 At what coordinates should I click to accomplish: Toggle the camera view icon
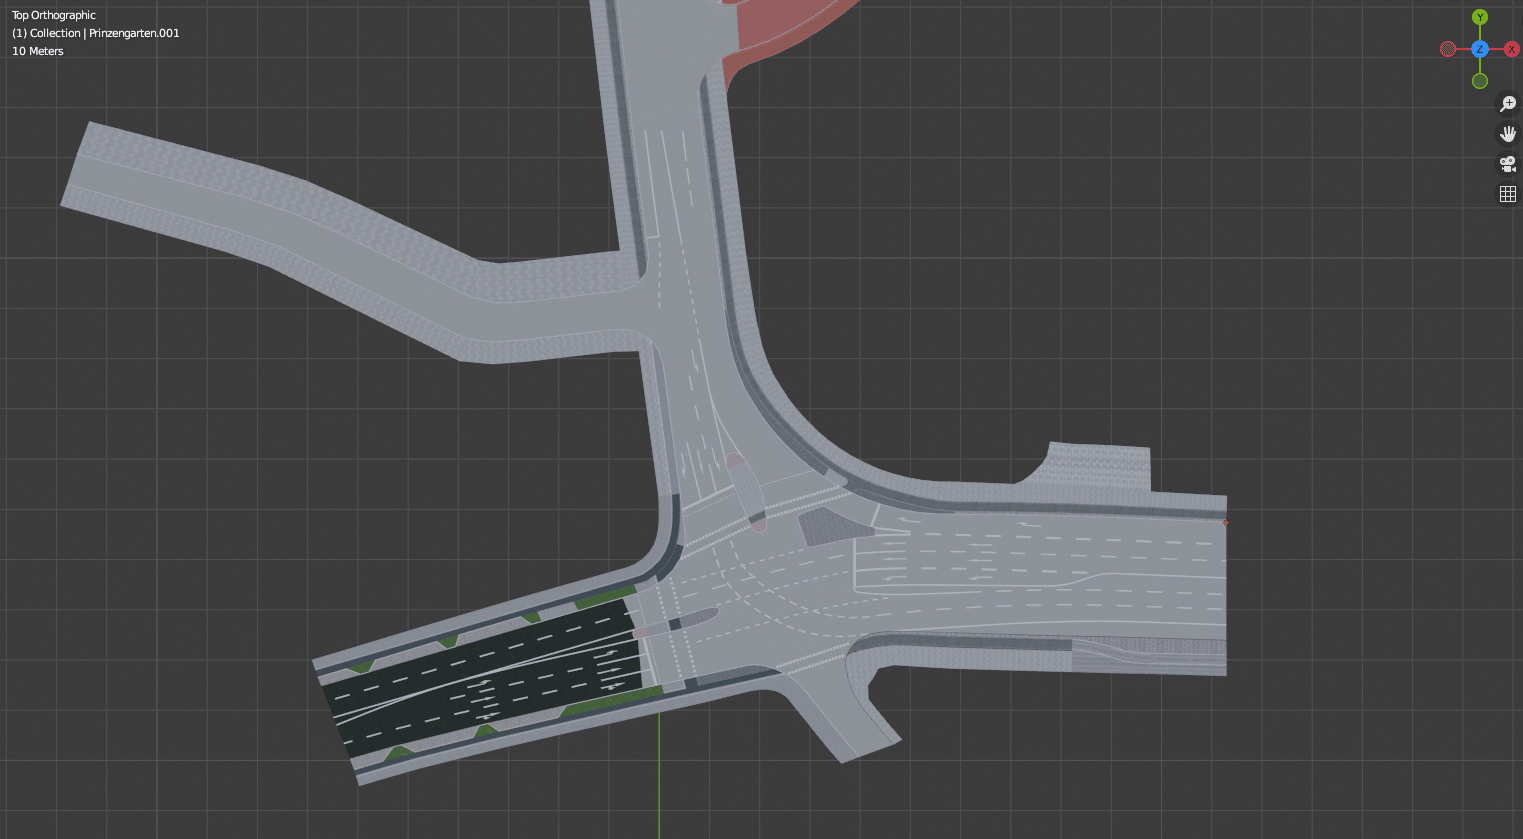[x=1508, y=164]
